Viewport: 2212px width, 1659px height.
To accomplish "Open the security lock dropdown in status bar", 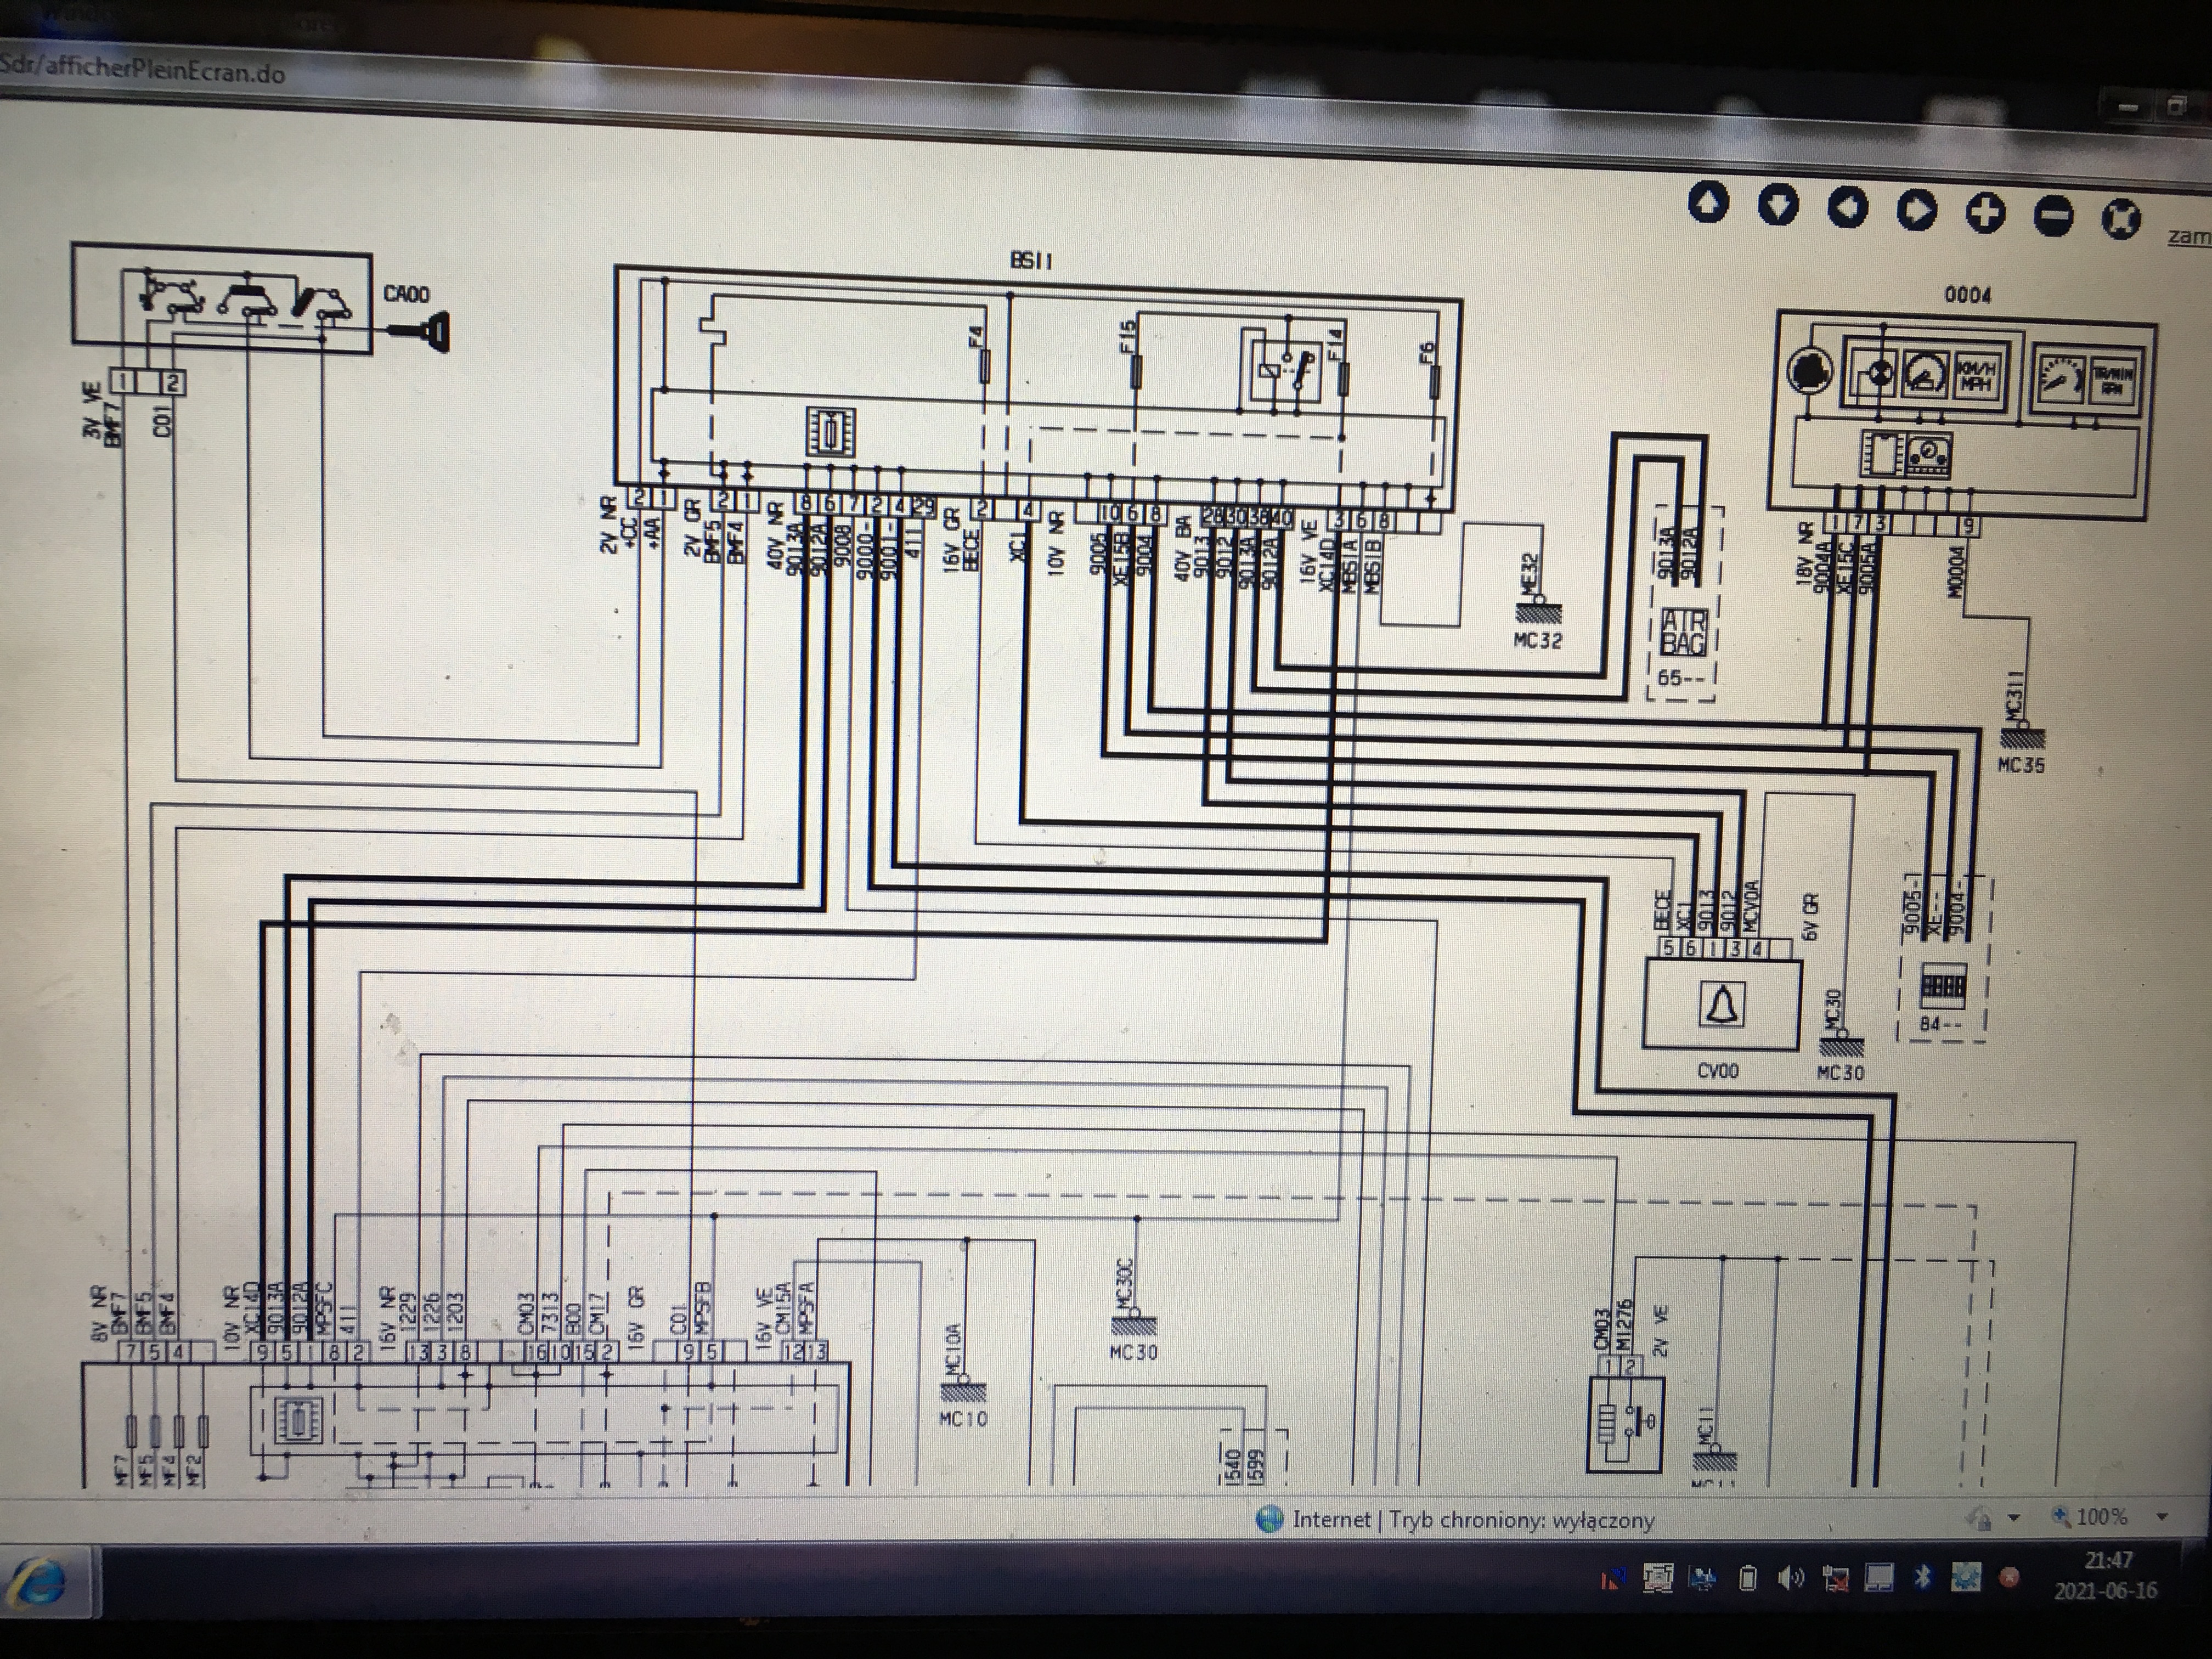I will (2014, 1518).
